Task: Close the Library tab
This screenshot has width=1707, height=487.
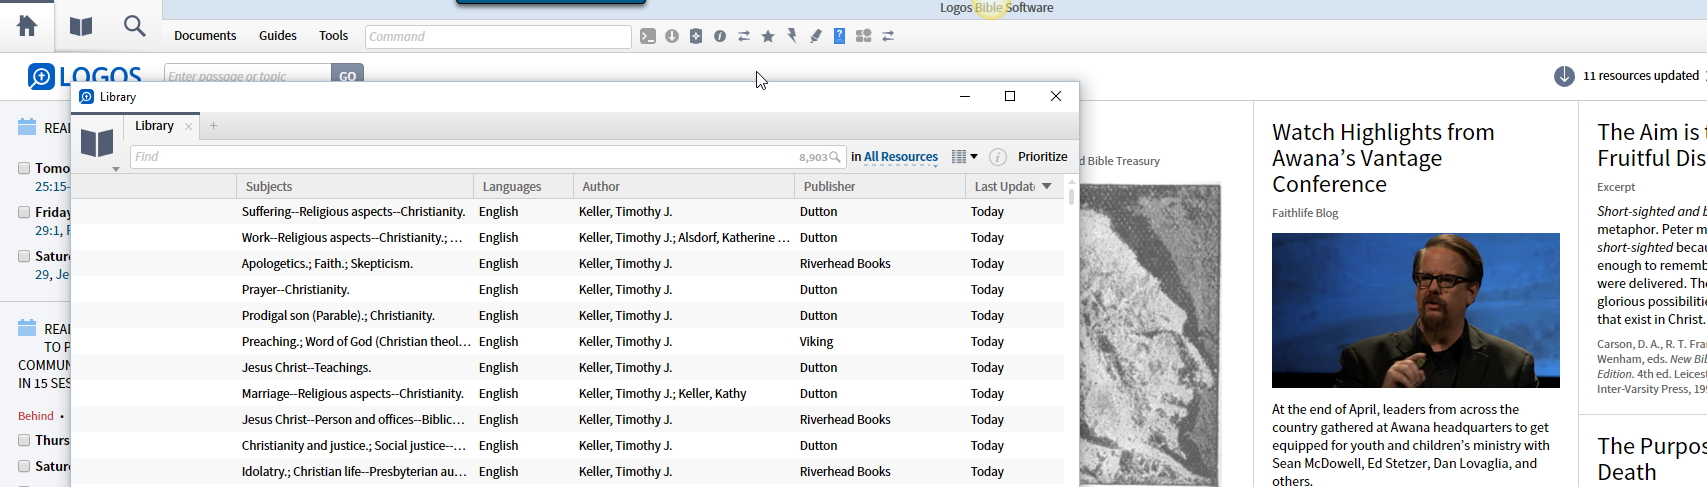Action: (x=188, y=126)
